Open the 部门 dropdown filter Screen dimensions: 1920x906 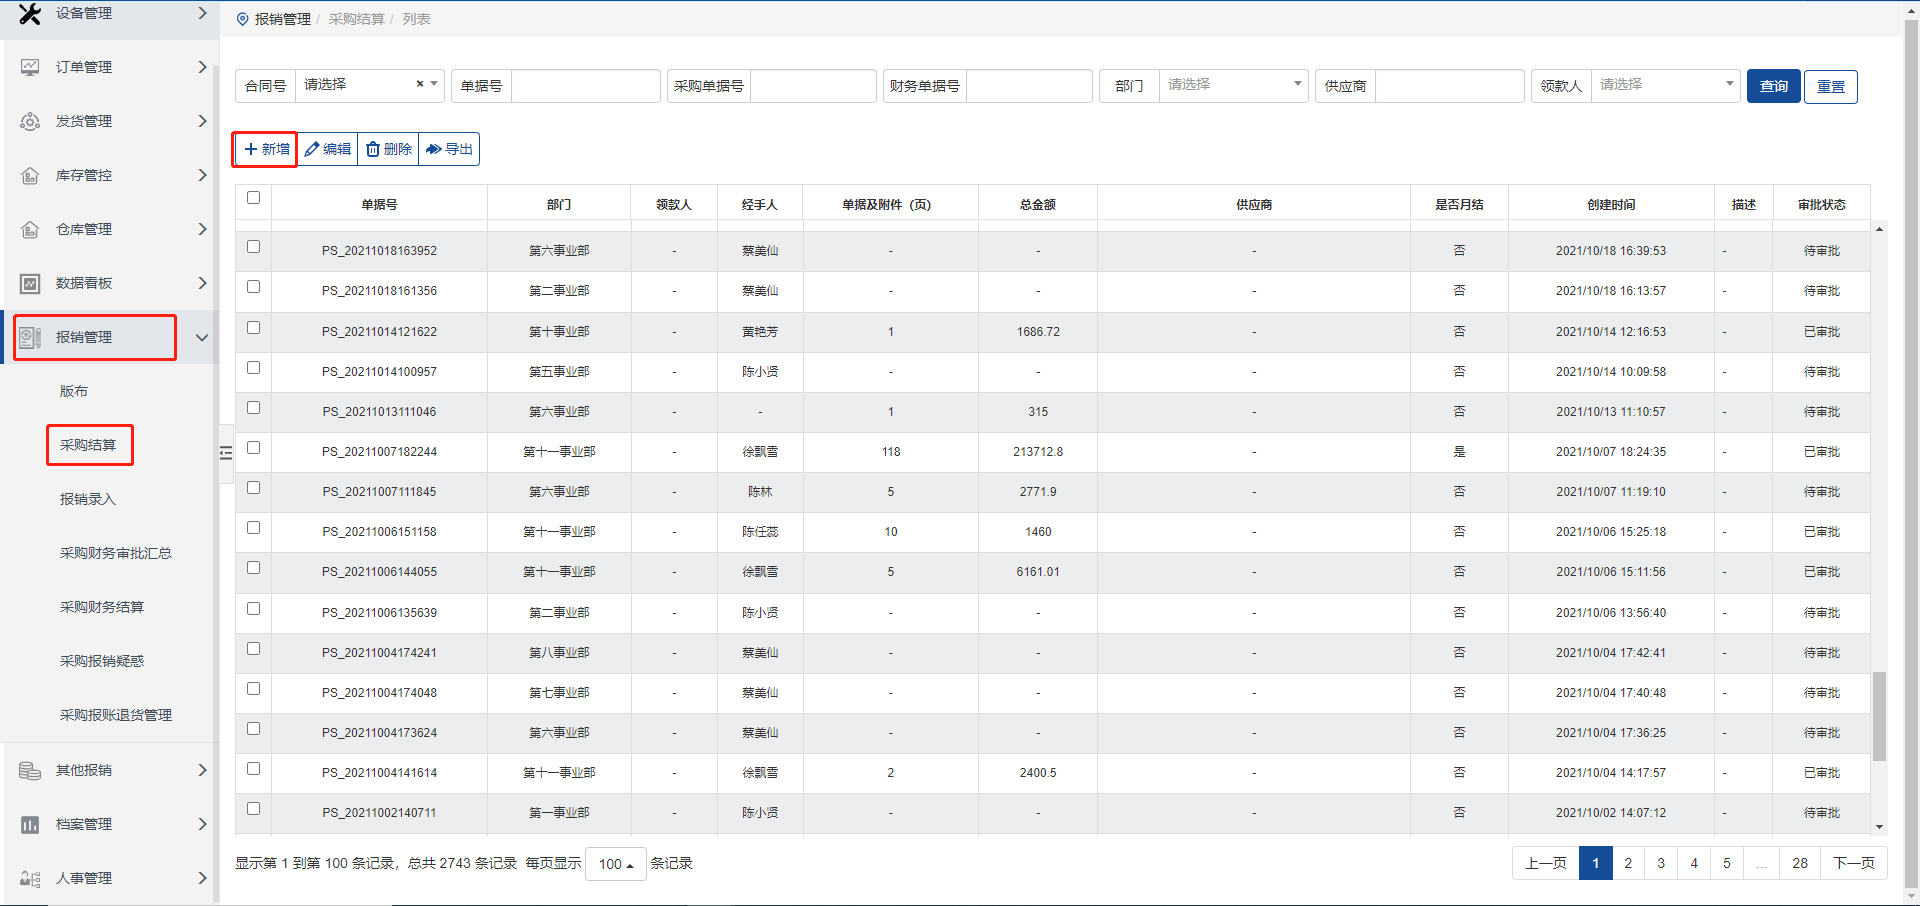point(1233,85)
